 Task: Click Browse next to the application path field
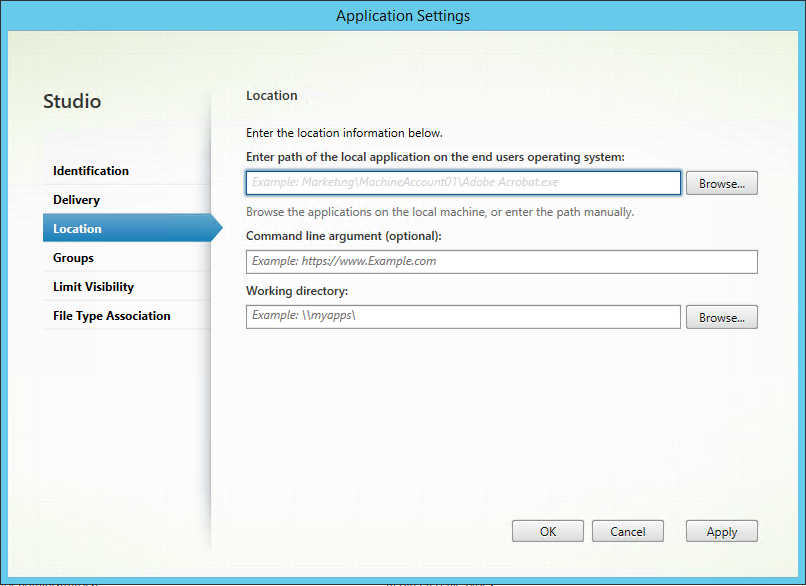pos(721,183)
